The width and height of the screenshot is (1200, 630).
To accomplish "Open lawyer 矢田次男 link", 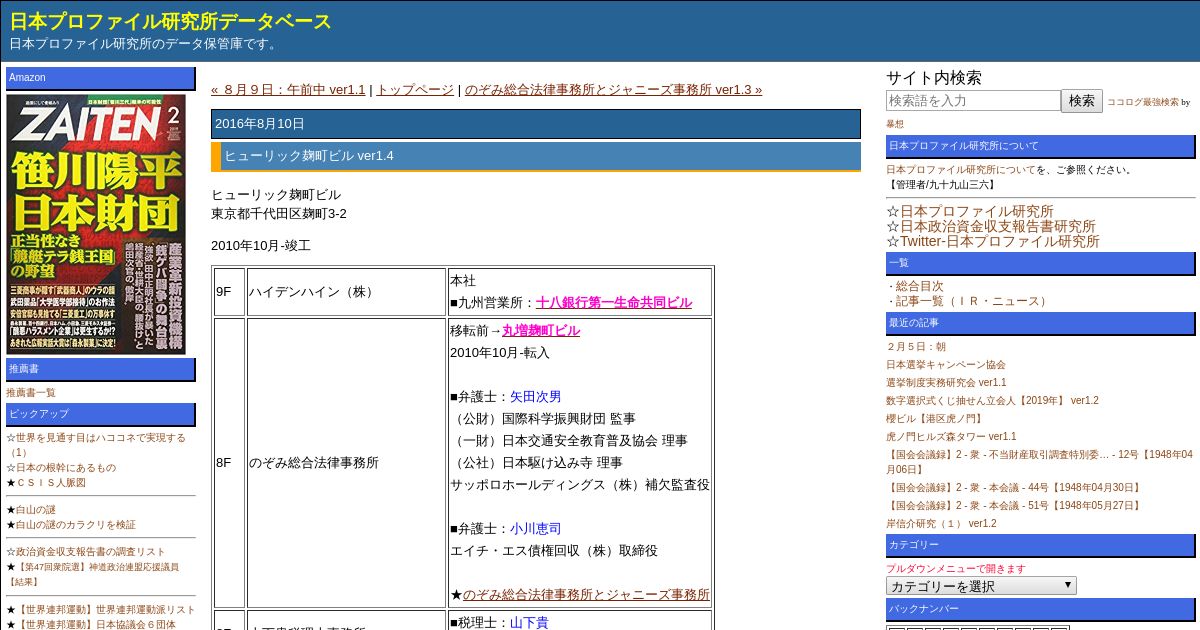I will click(535, 396).
